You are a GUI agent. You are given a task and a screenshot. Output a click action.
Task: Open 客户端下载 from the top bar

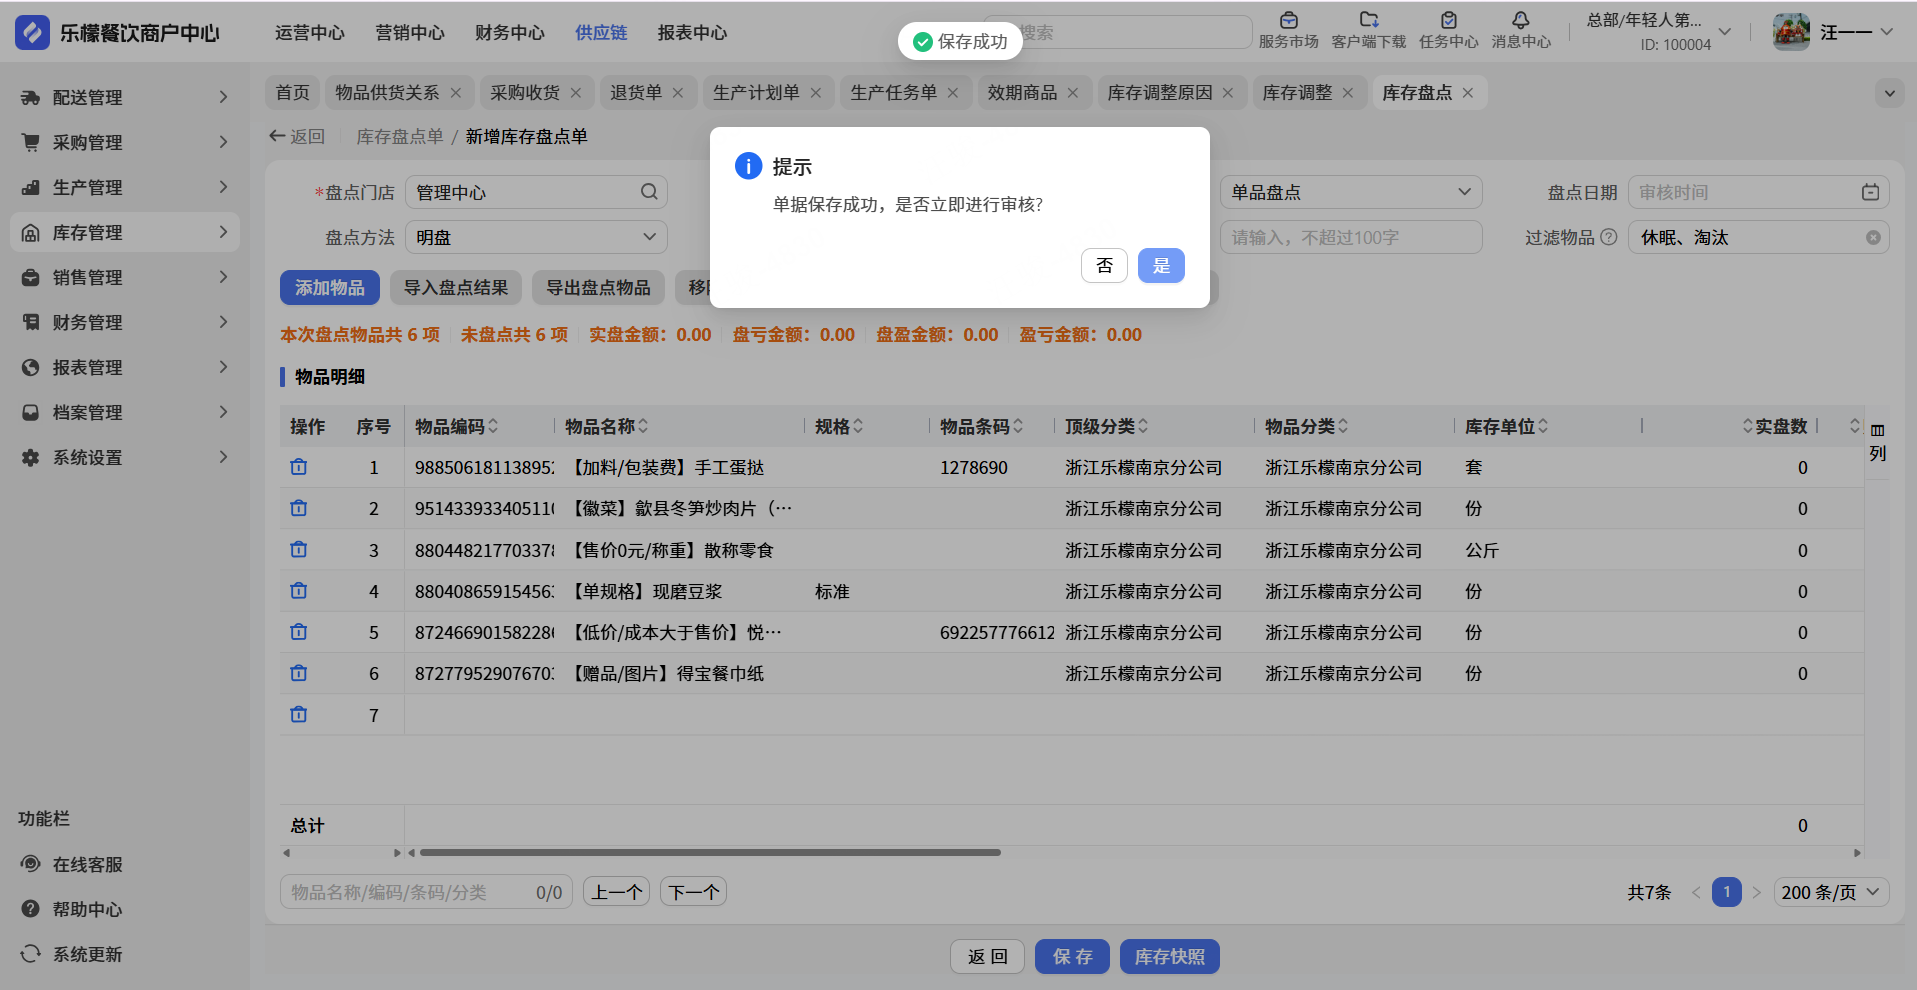[1368, 21]
